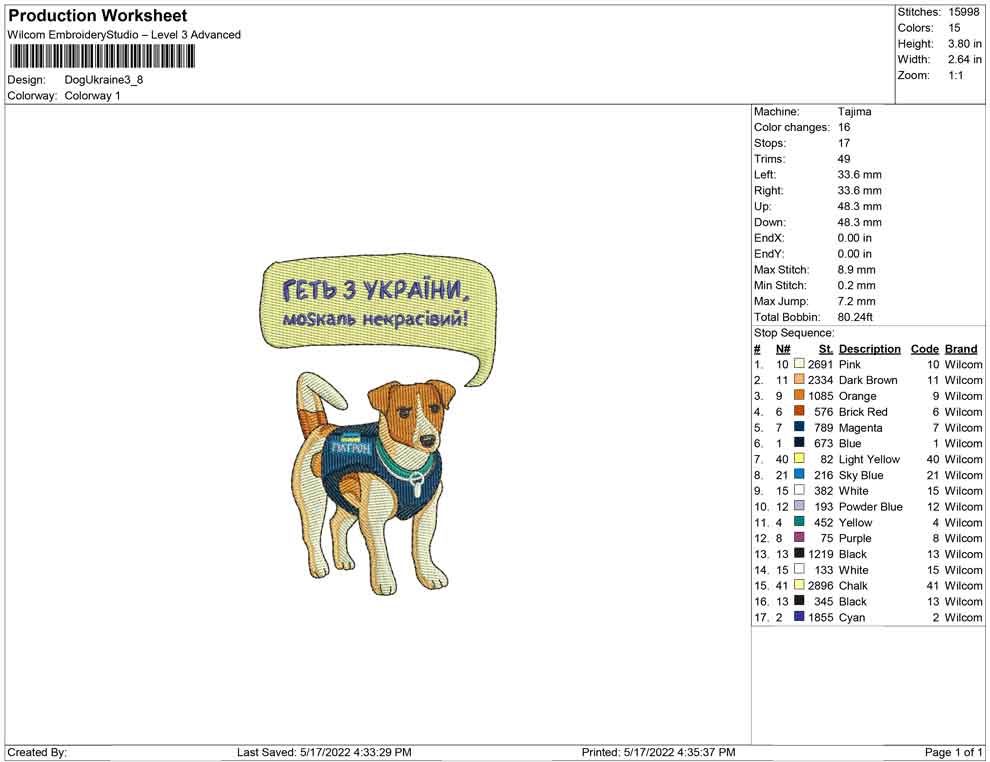Click the 'Description' column header
This screenshot has width=990, height=762.
869,348
